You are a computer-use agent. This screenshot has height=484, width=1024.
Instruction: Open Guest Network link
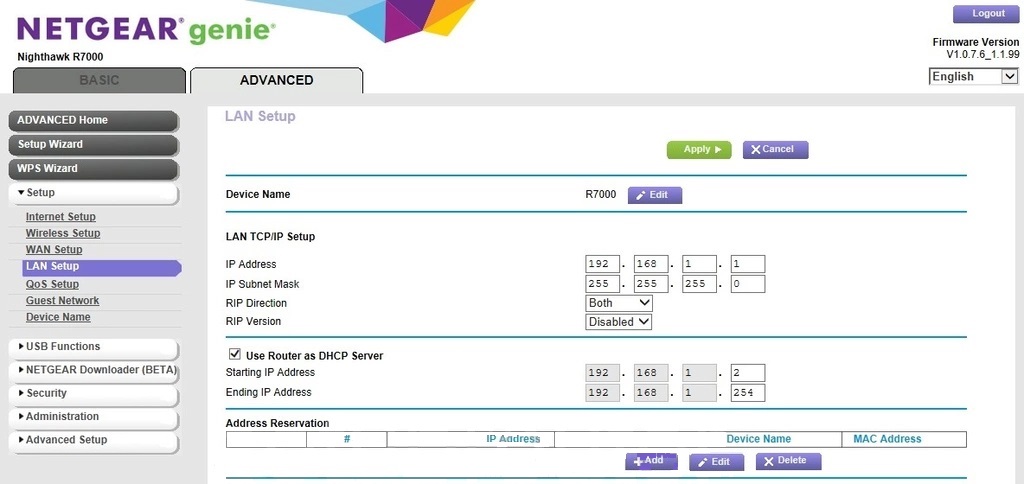(x=63, y=300)
